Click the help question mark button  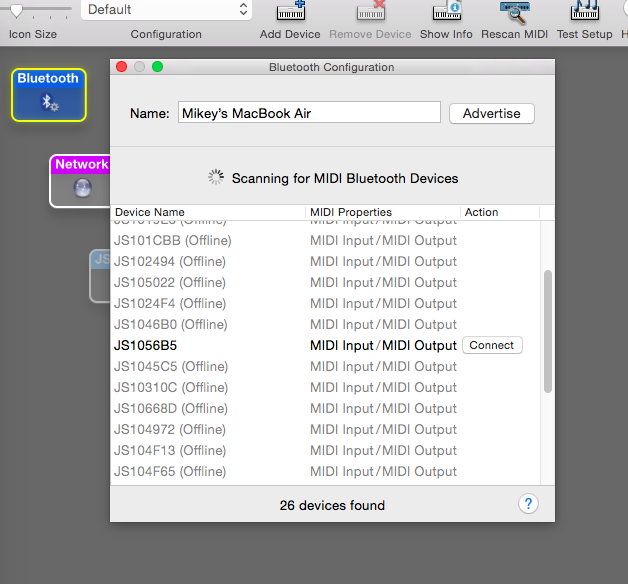(530, 504)
